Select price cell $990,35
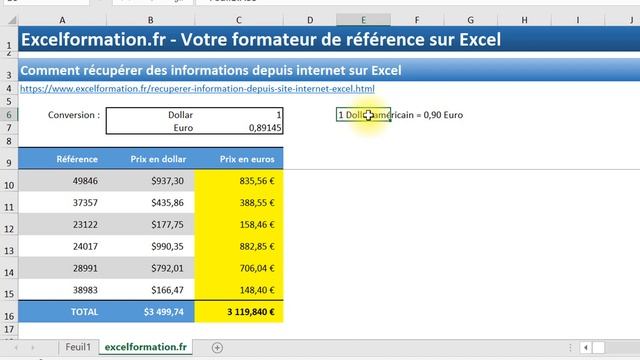 [150, 246]
